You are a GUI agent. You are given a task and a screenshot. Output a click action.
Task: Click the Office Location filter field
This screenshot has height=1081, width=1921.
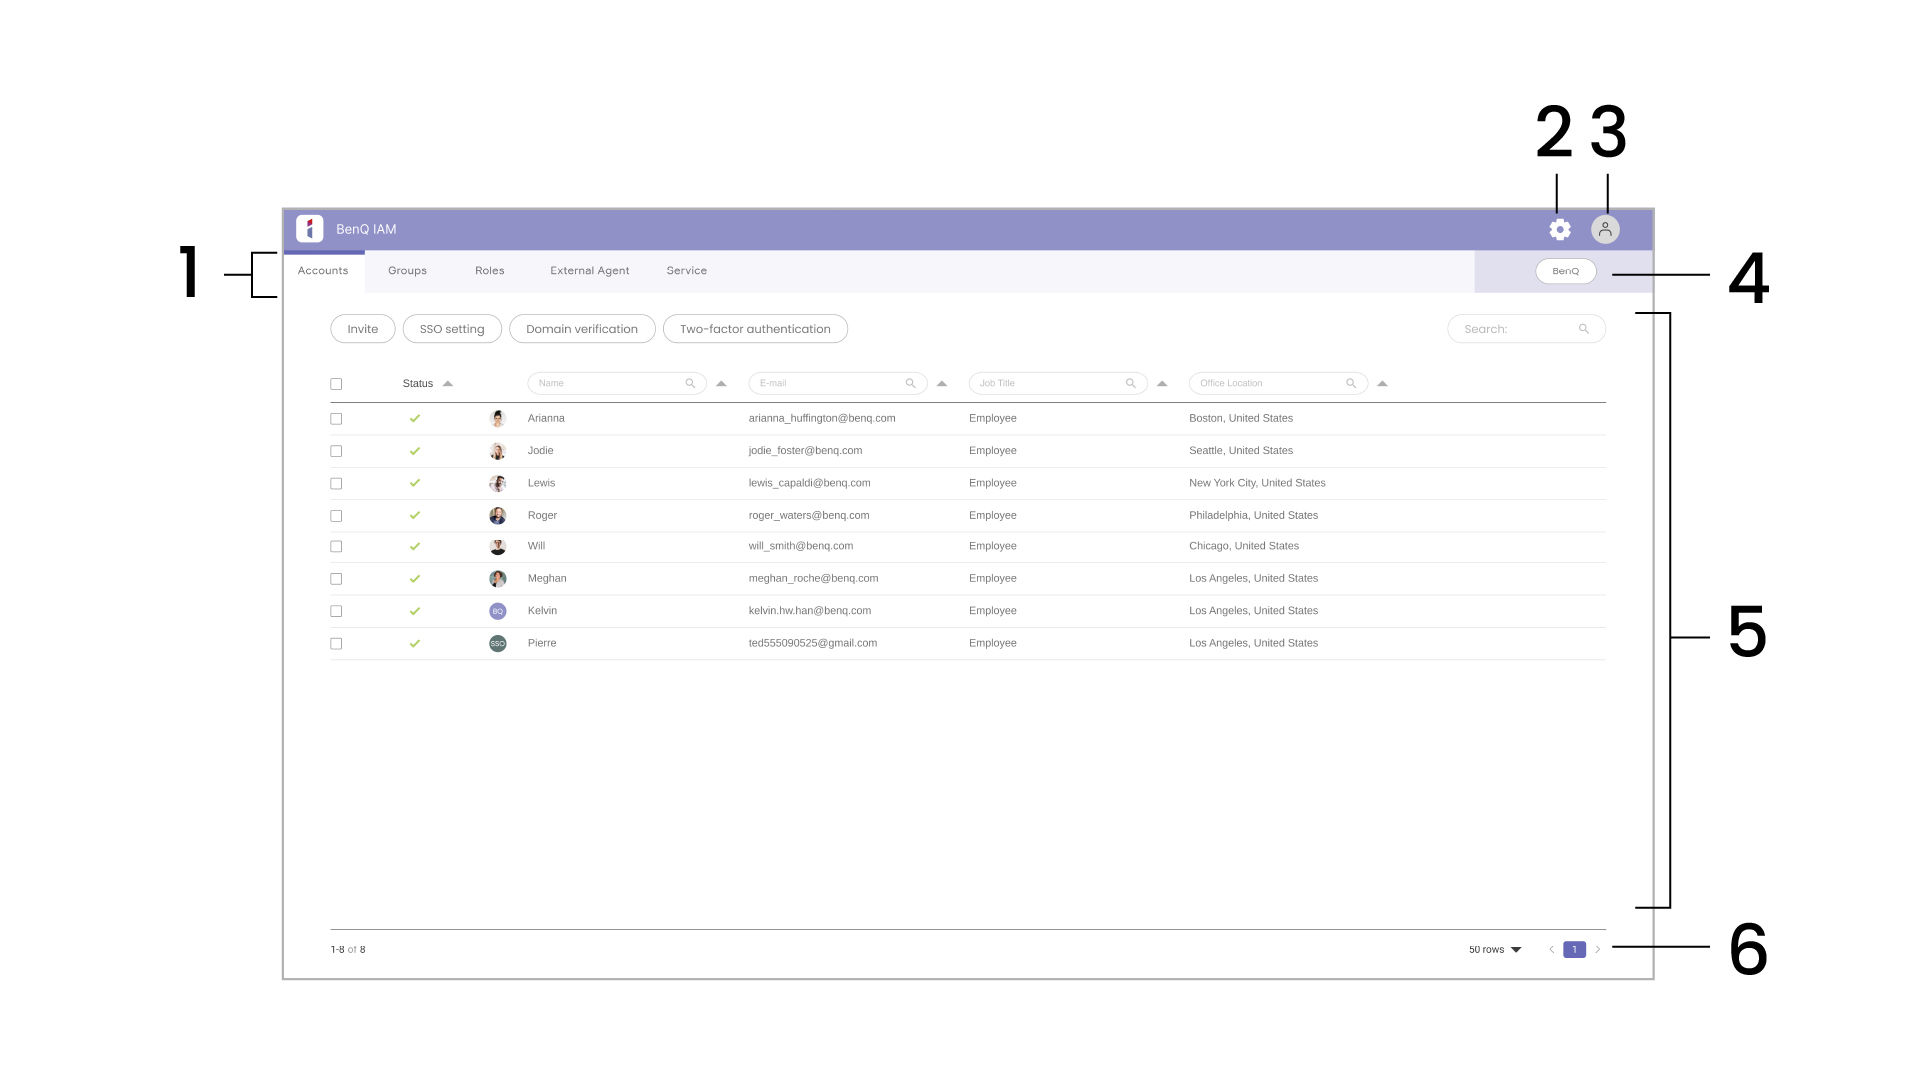[x=1265, y=384]
